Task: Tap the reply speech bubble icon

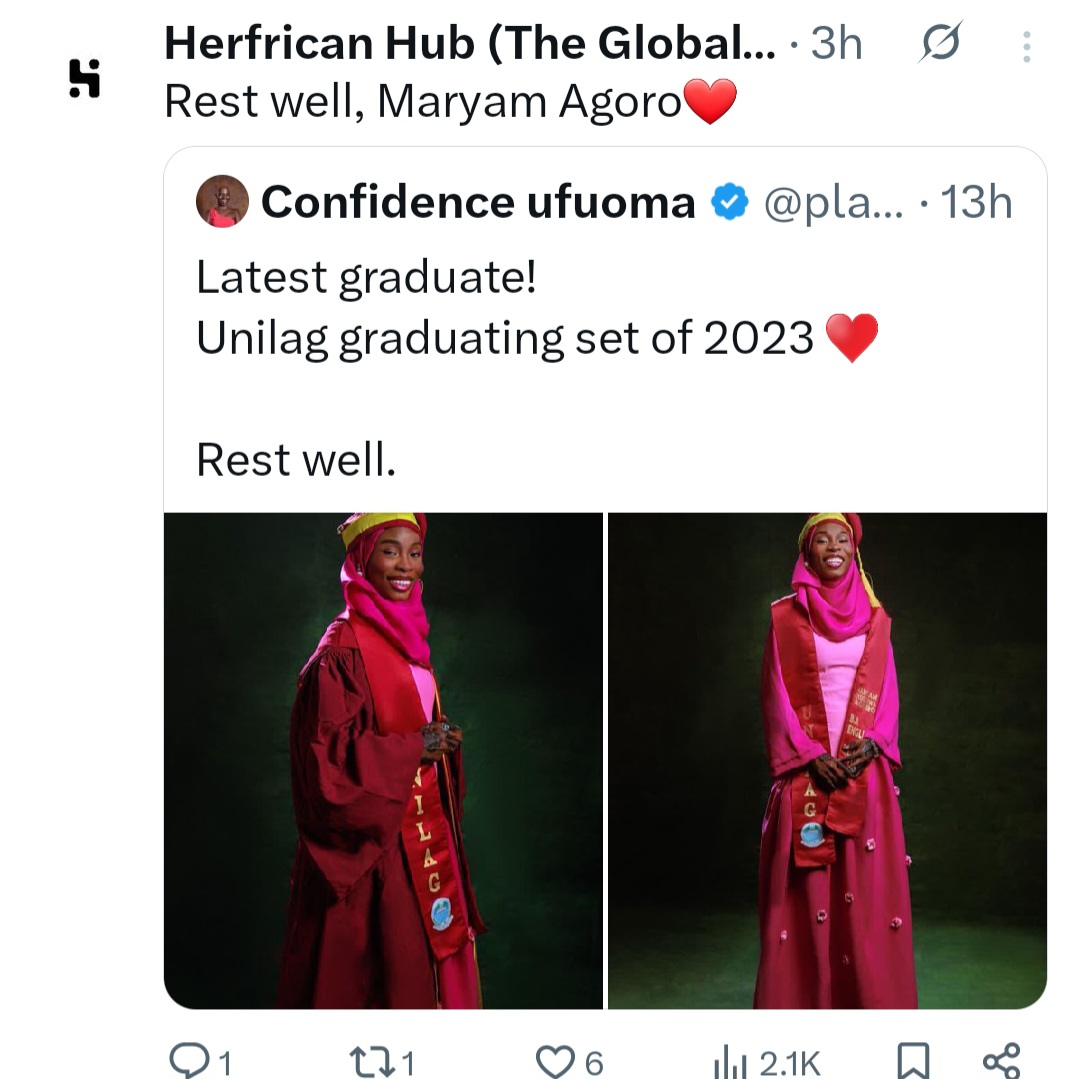Action: [x=185, y=1060]
